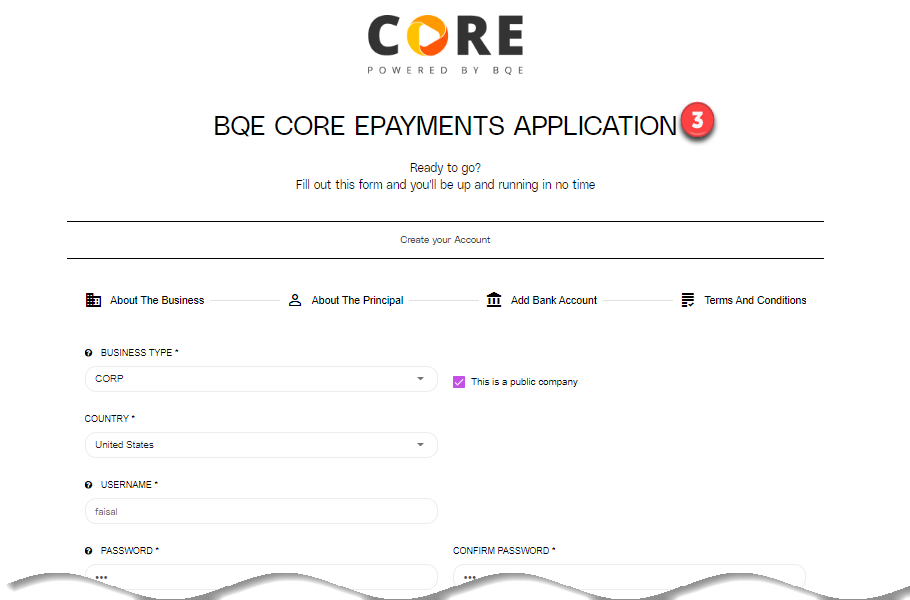Click the This is a public company label
The image size is (910, 600).
pyautogui.click(x=524, y=382)
